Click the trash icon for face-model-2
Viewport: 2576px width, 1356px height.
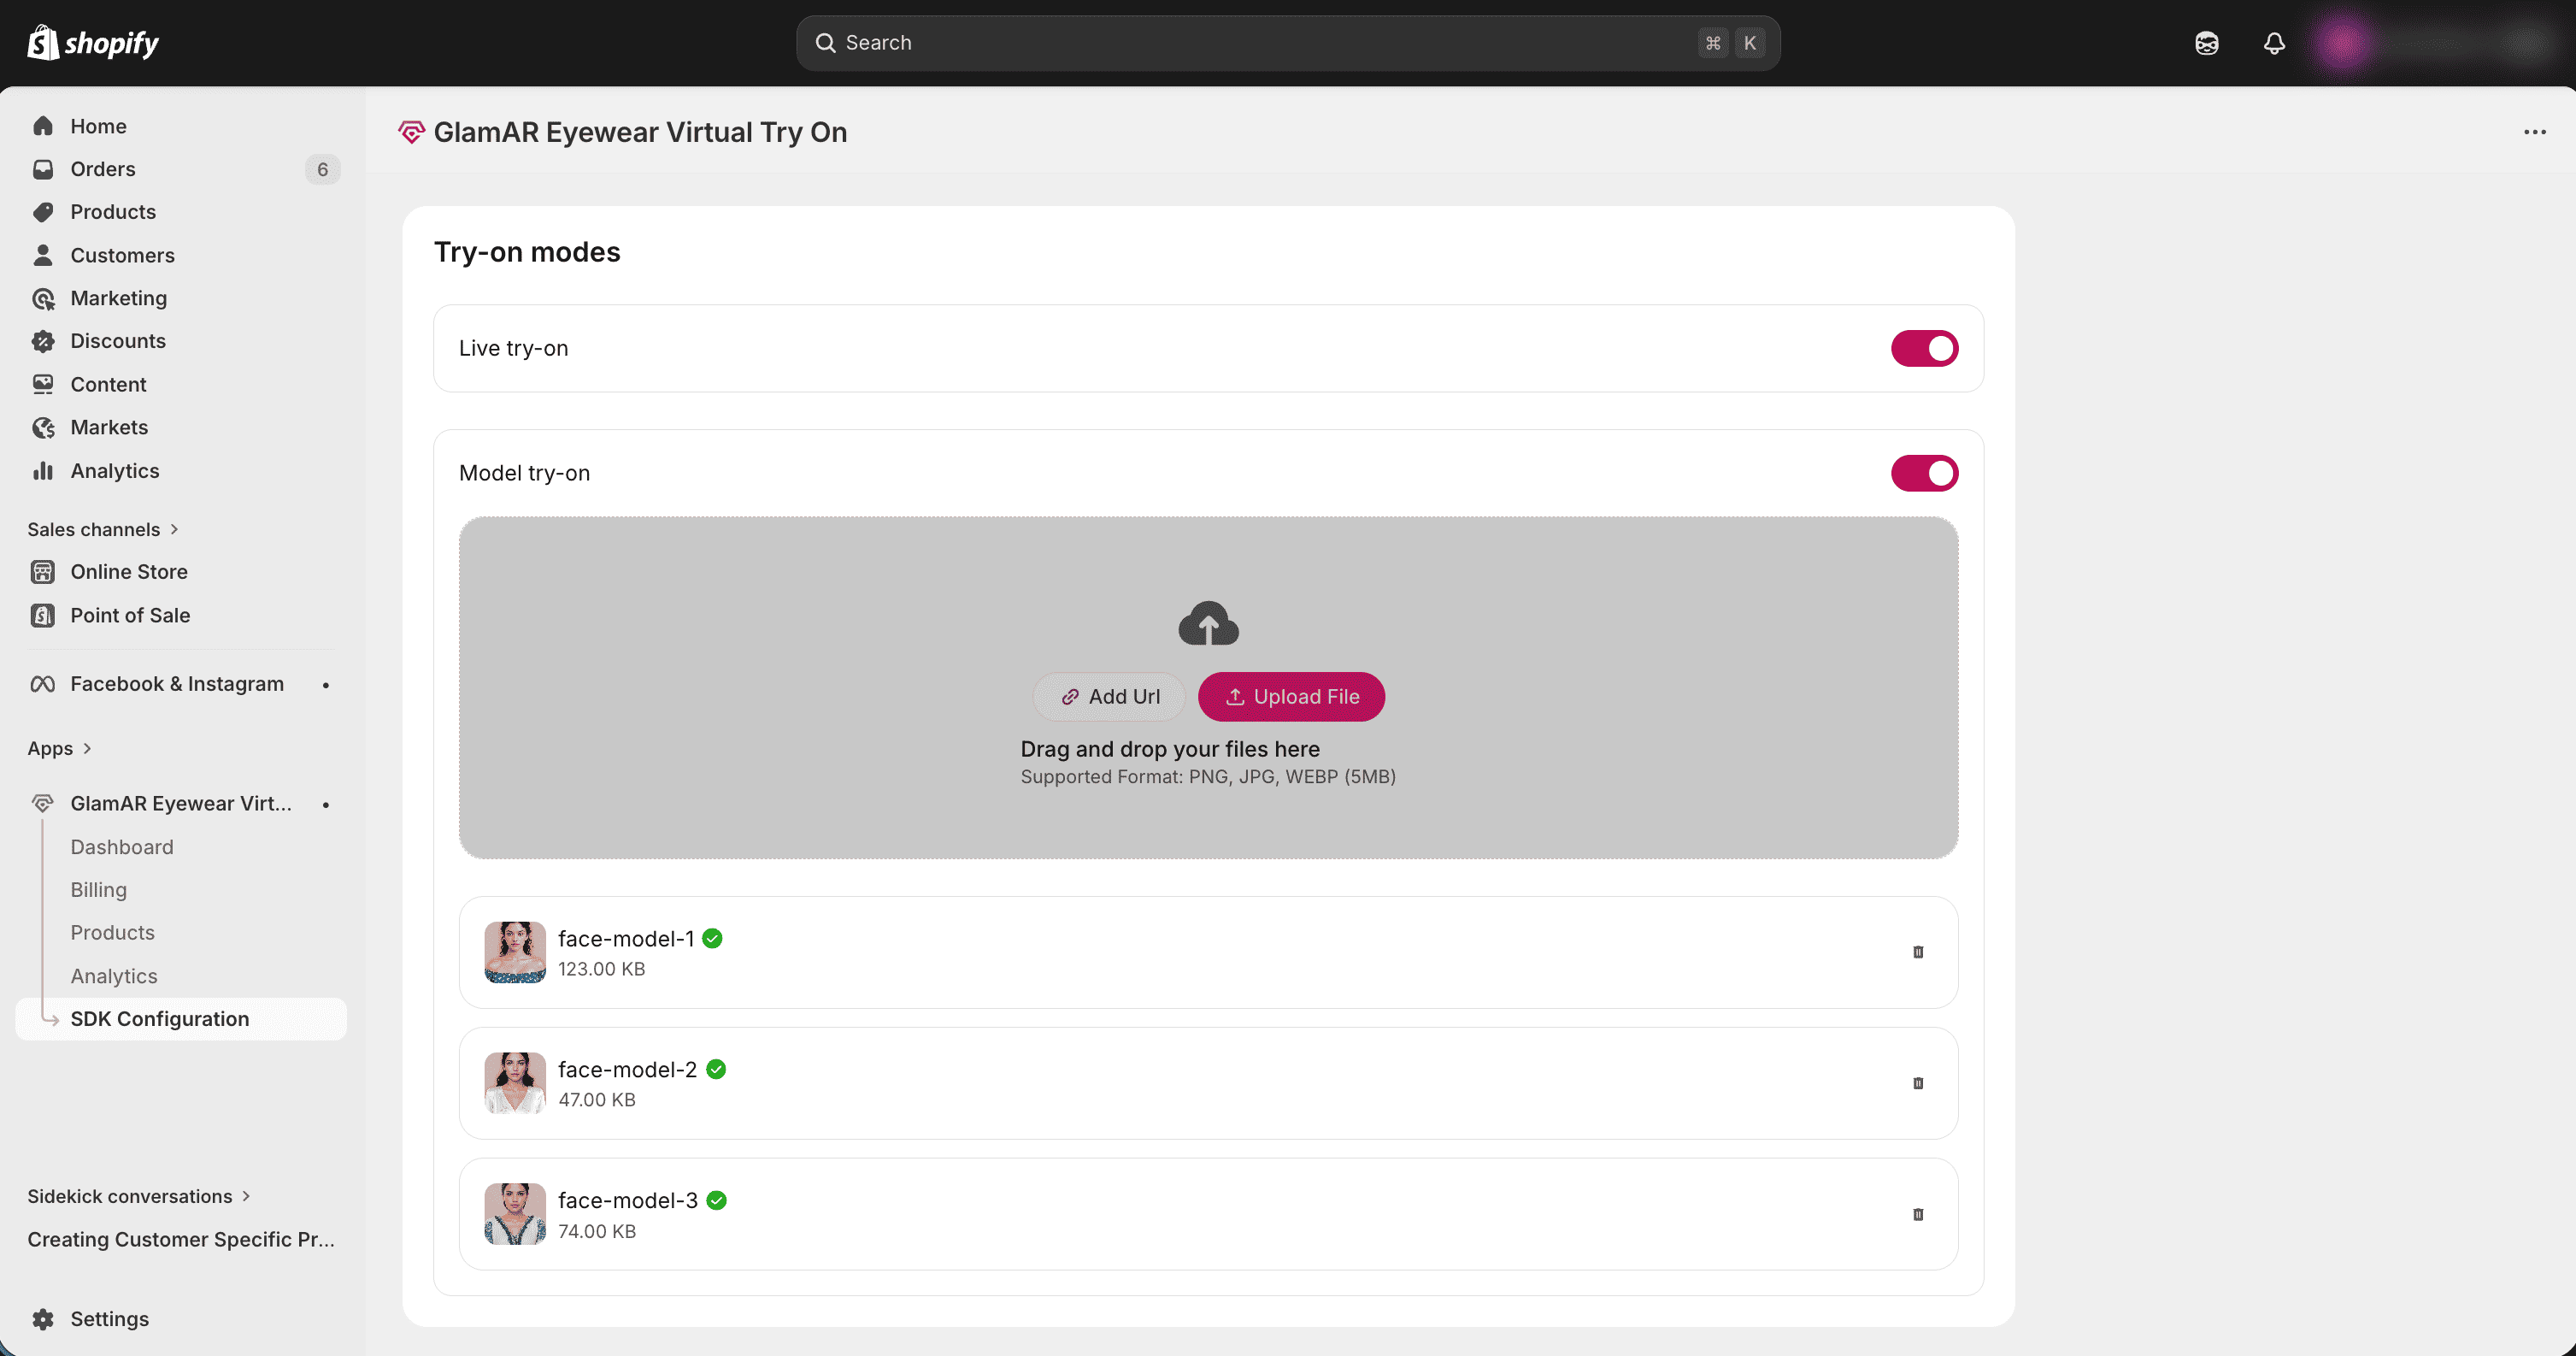(1917, 1083)
